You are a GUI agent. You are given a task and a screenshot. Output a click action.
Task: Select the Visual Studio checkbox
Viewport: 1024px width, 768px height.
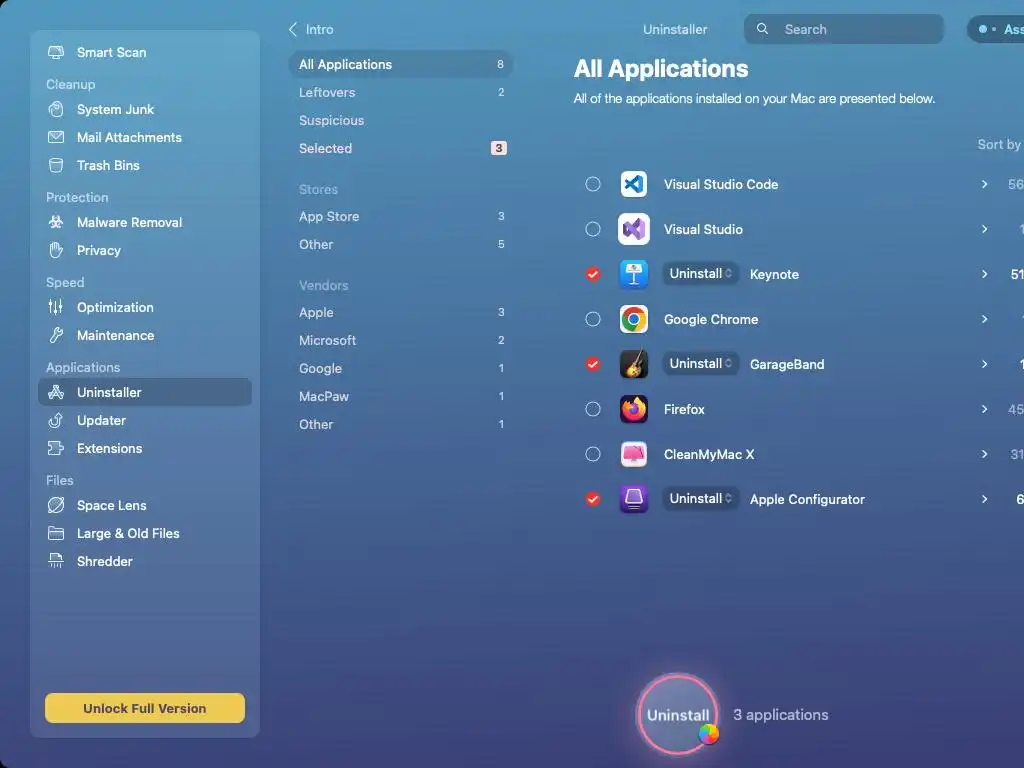point(592,229)
